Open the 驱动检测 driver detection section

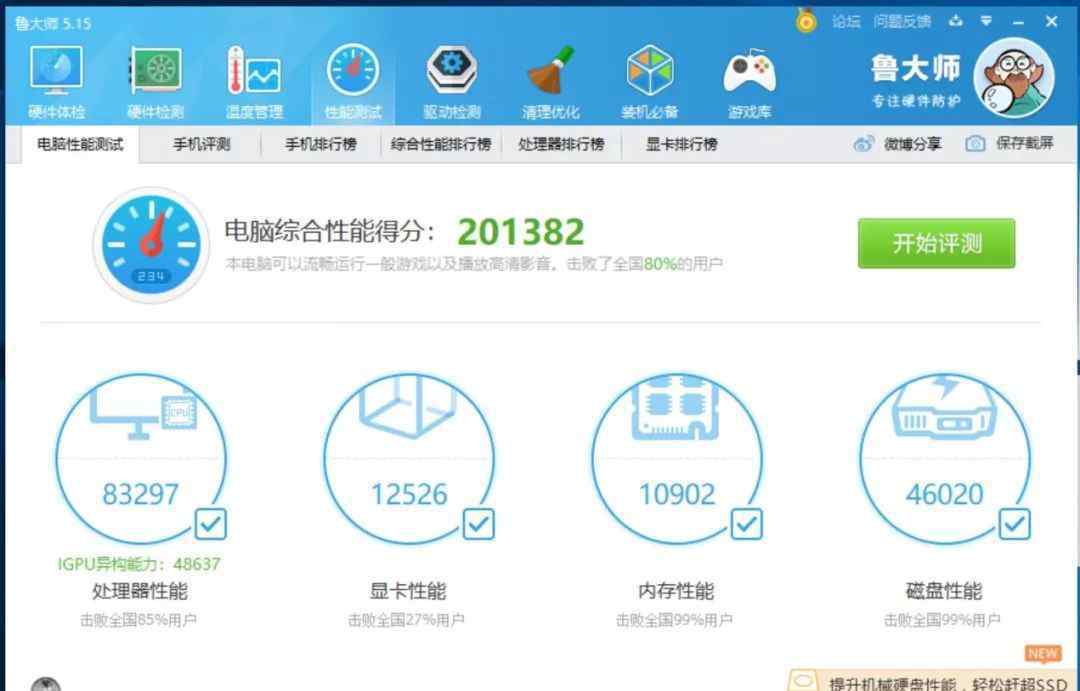coord(452,81)
